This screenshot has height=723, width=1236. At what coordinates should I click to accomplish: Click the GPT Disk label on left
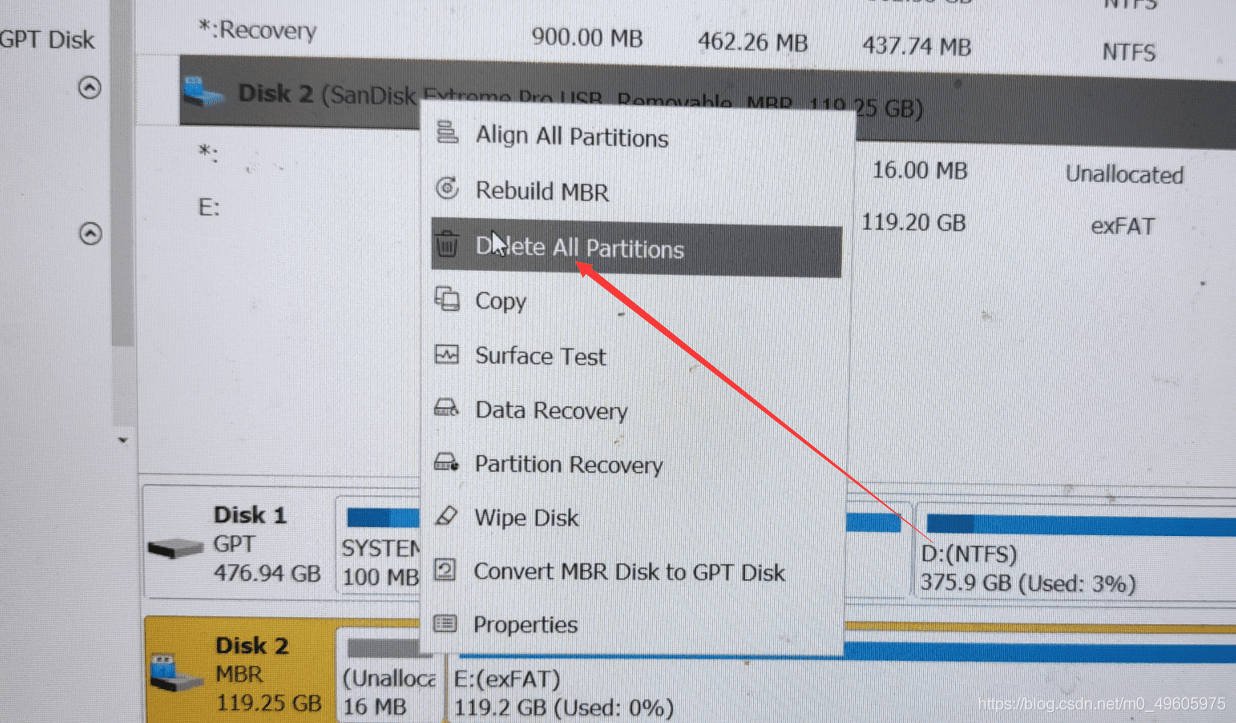[x=47, y=41]
